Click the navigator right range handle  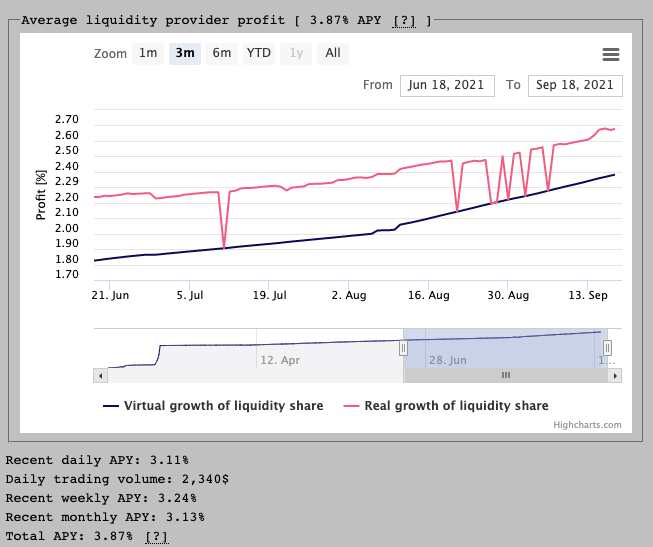[607, 348]
